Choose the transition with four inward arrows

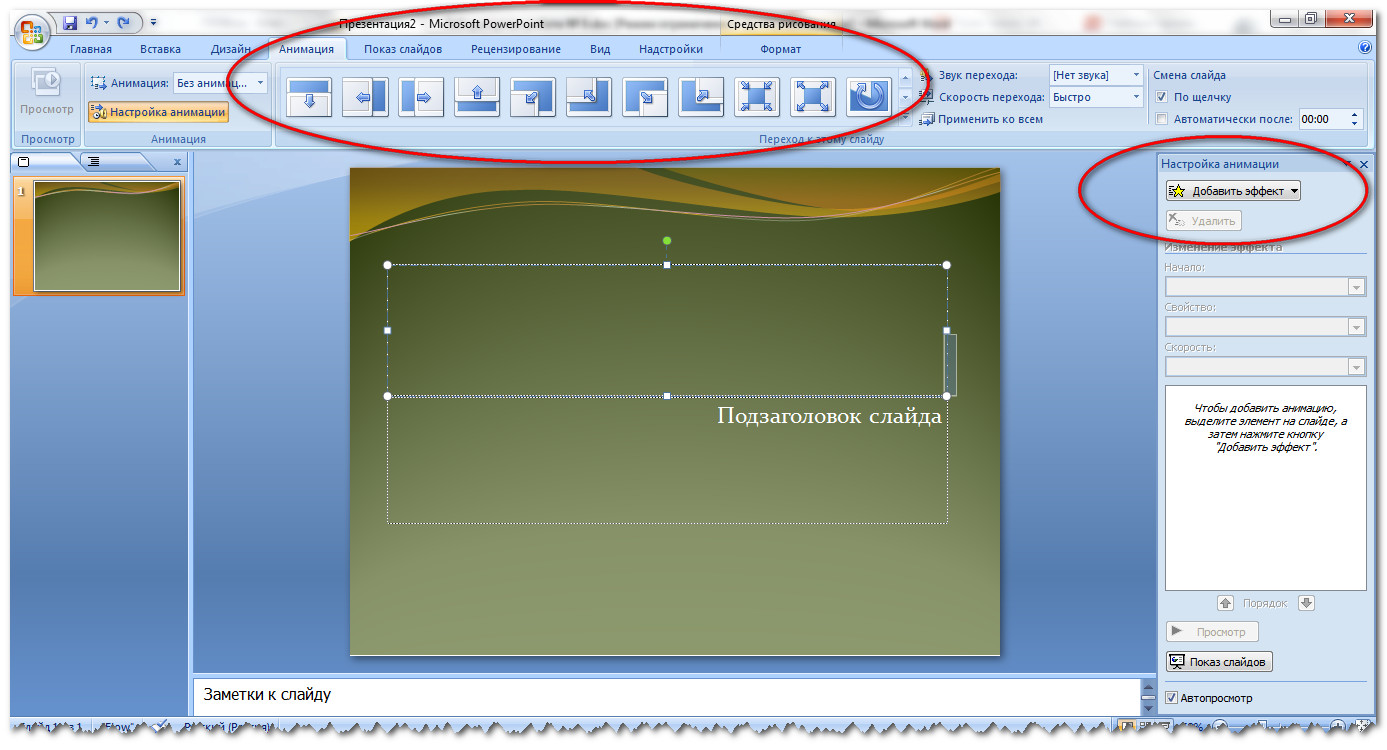757,97
